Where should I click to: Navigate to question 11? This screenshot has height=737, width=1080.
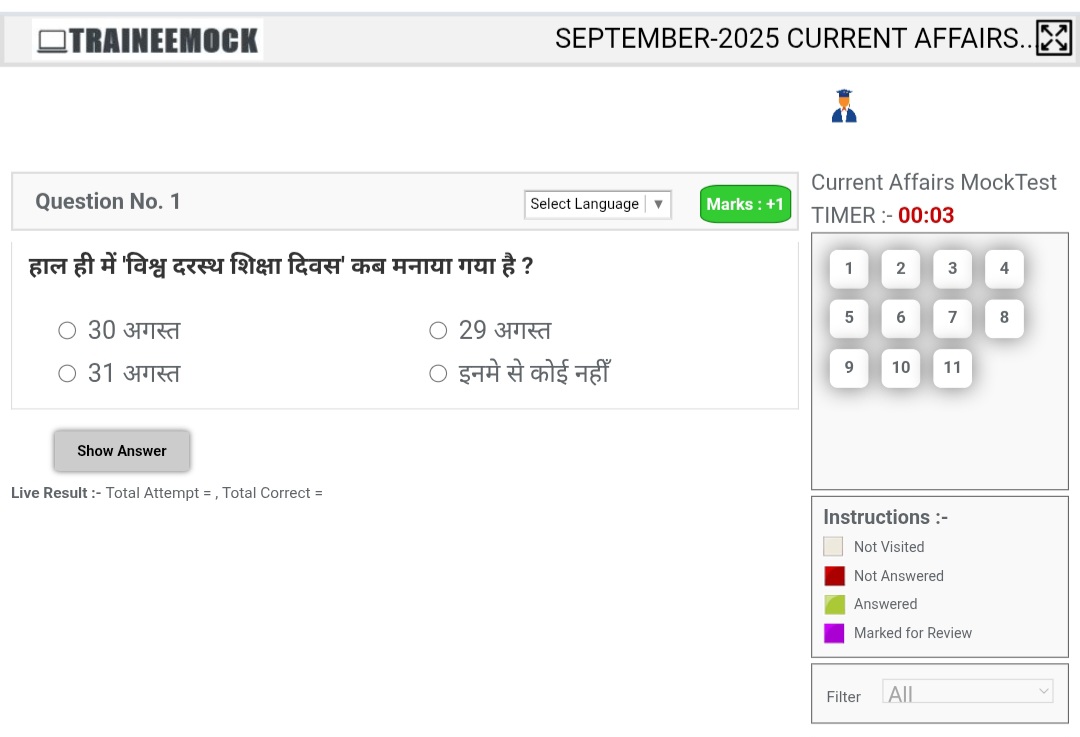(x=952, y=368)
